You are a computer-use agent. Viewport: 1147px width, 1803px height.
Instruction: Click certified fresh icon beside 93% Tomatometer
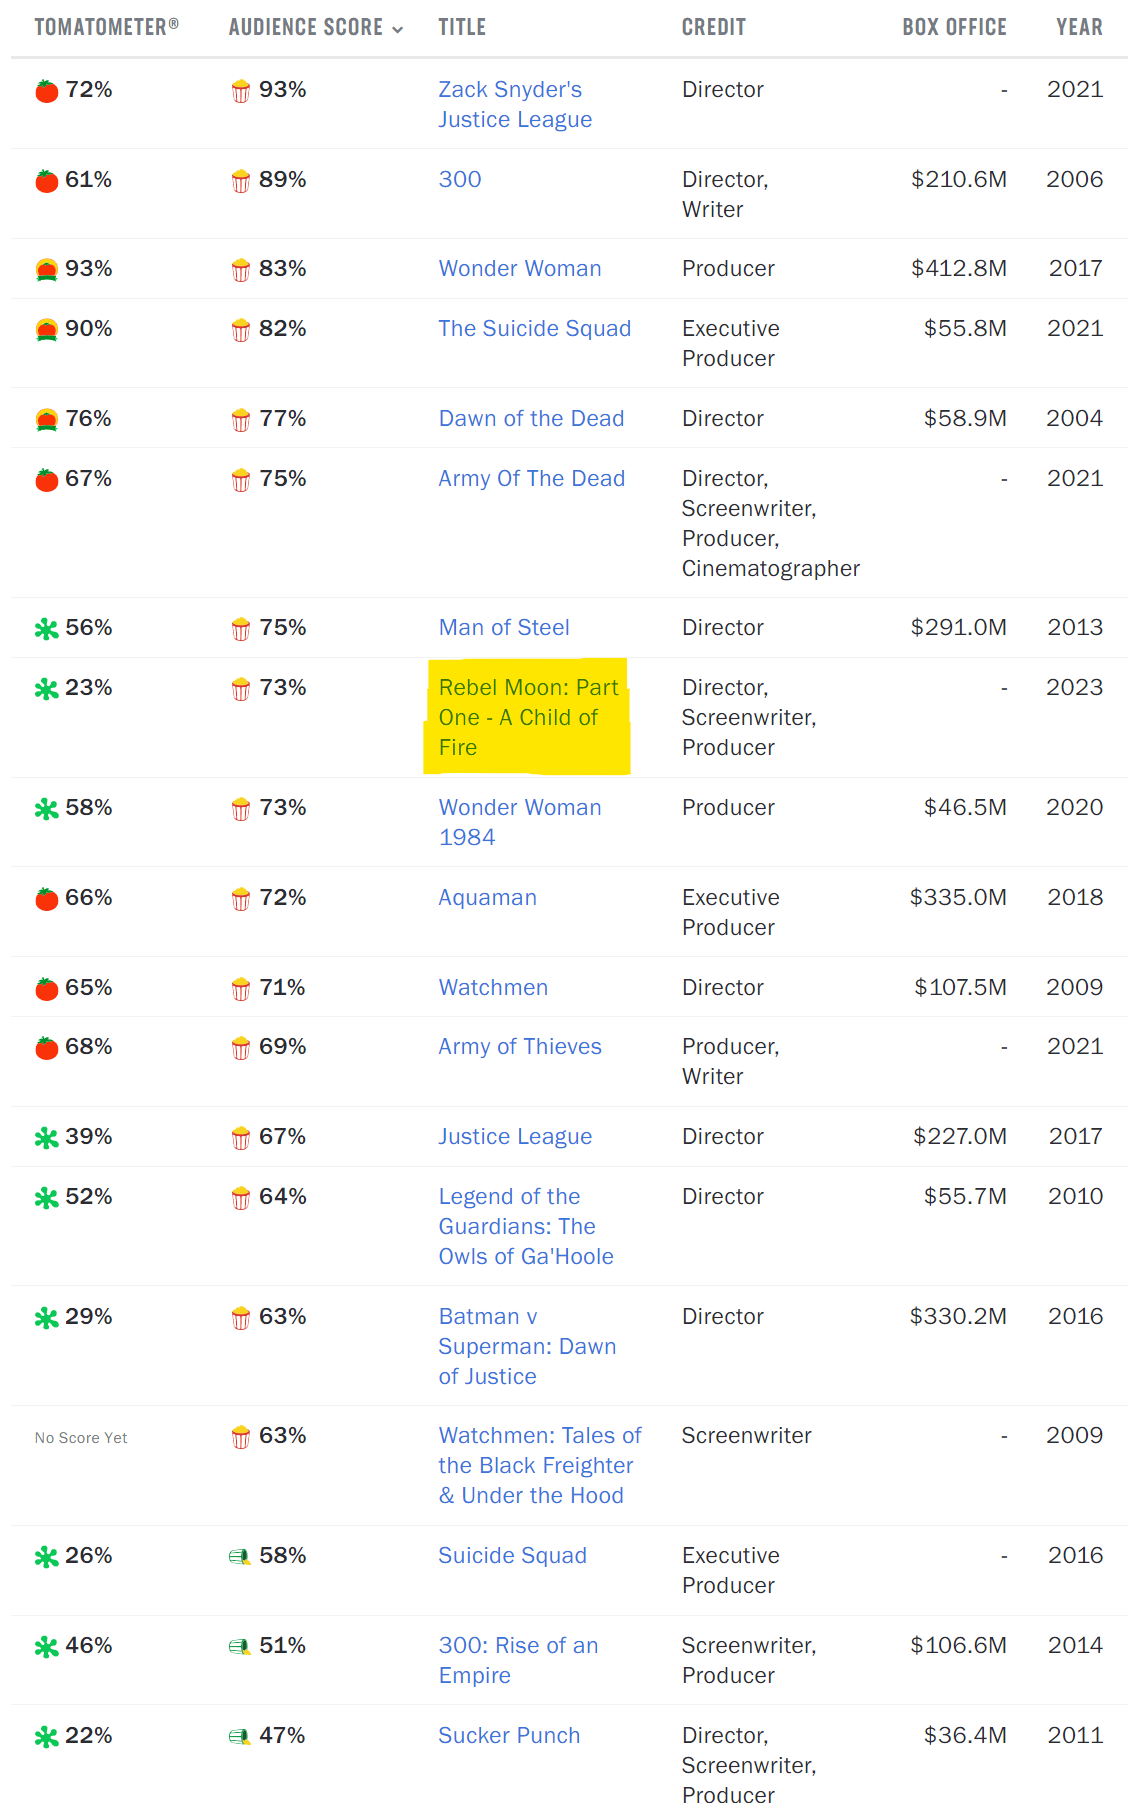tap(46, 270)
